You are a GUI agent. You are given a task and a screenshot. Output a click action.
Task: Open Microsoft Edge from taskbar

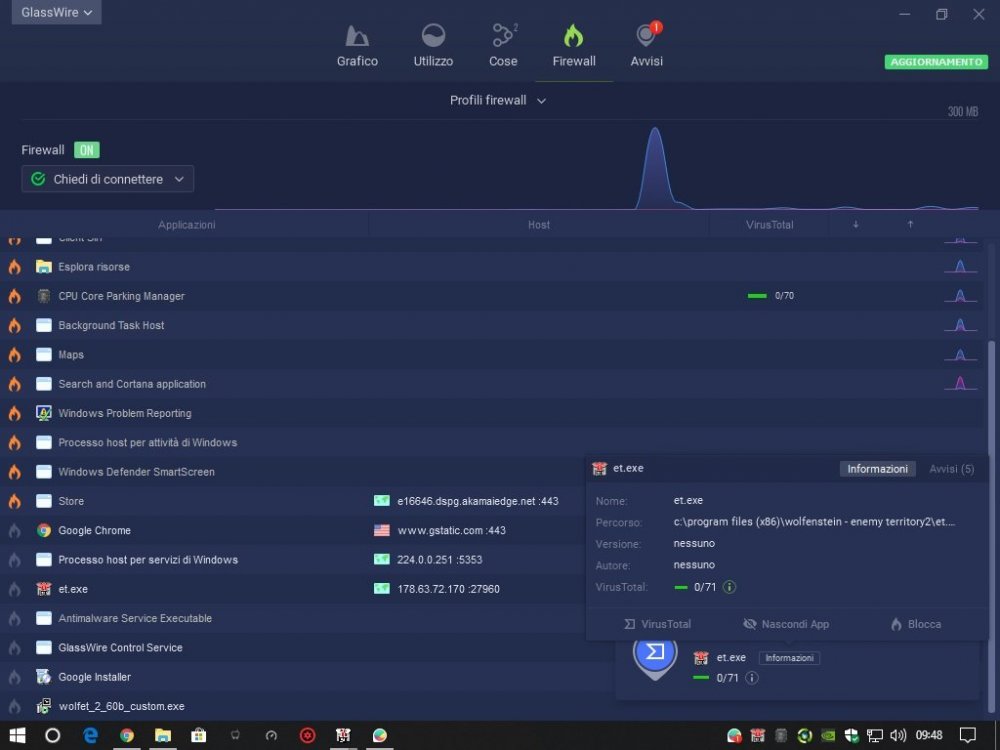tap(91, 735)
